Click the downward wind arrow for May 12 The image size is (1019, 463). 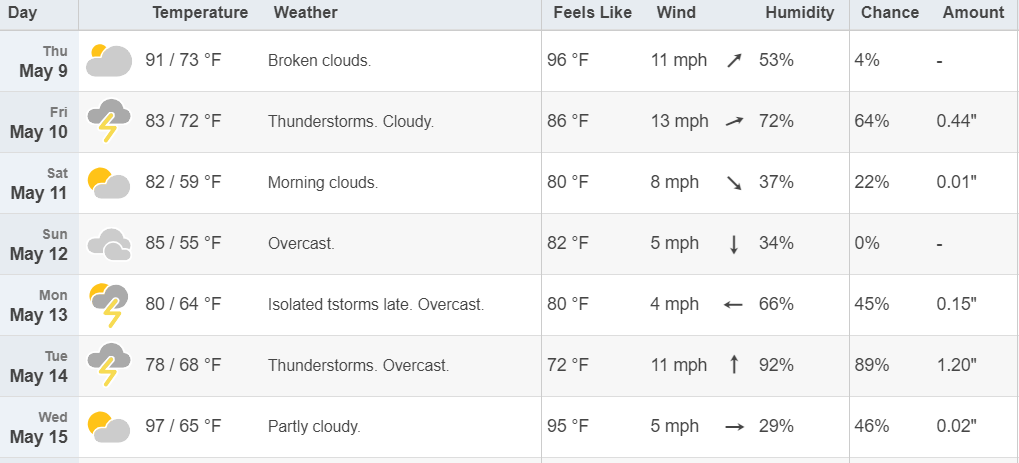734,244
